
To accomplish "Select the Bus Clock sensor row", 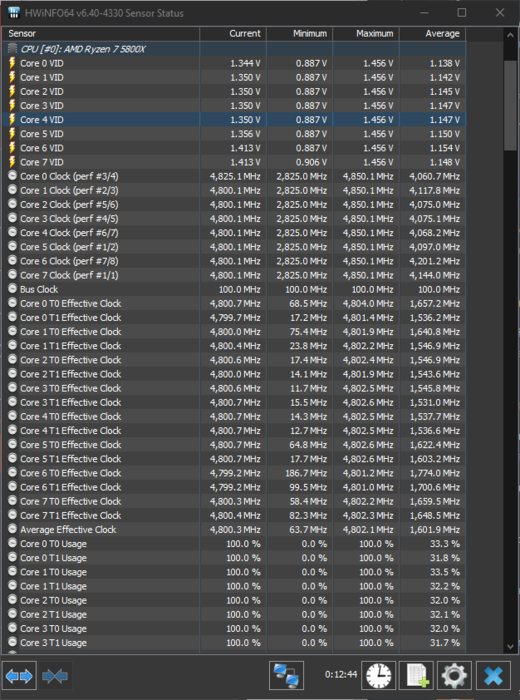I will [234, 289].
